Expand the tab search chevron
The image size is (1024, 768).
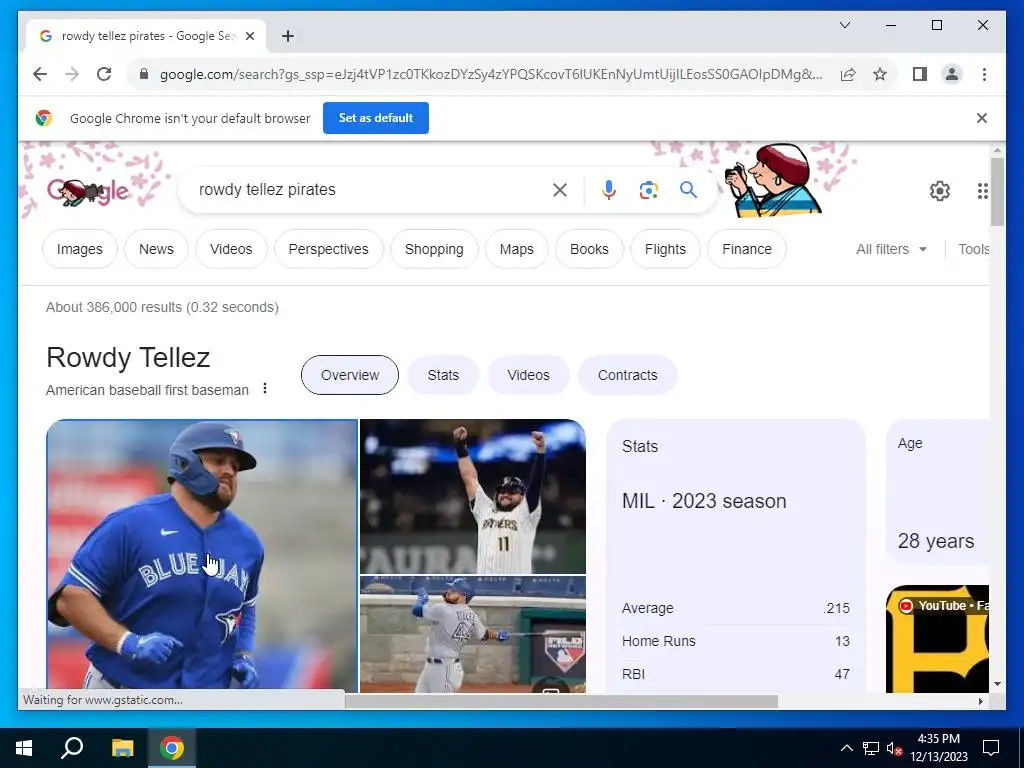[x=844, y=25]
